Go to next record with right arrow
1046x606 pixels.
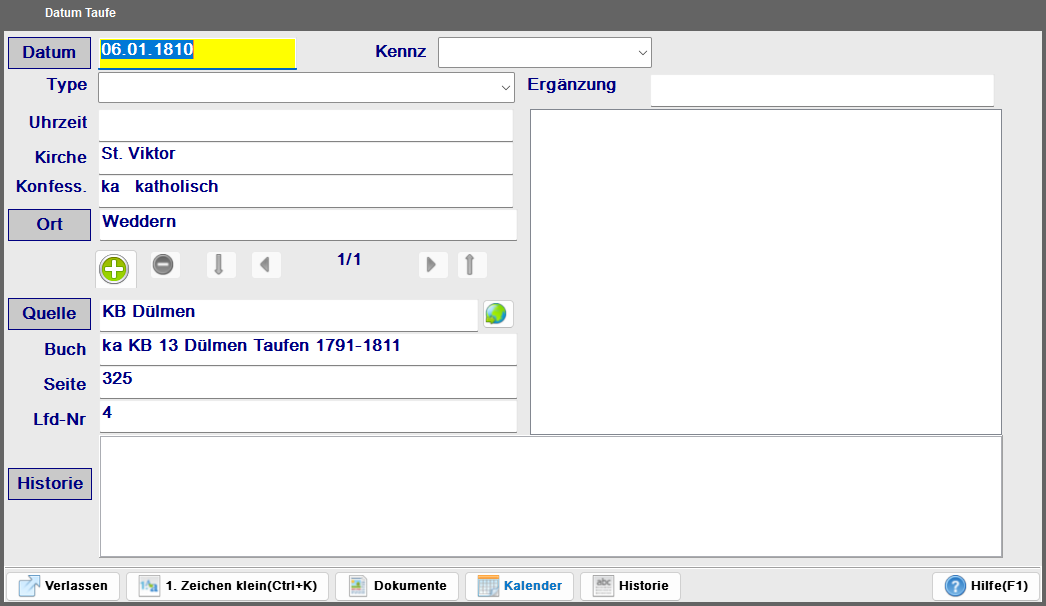(x=432, y=265)
